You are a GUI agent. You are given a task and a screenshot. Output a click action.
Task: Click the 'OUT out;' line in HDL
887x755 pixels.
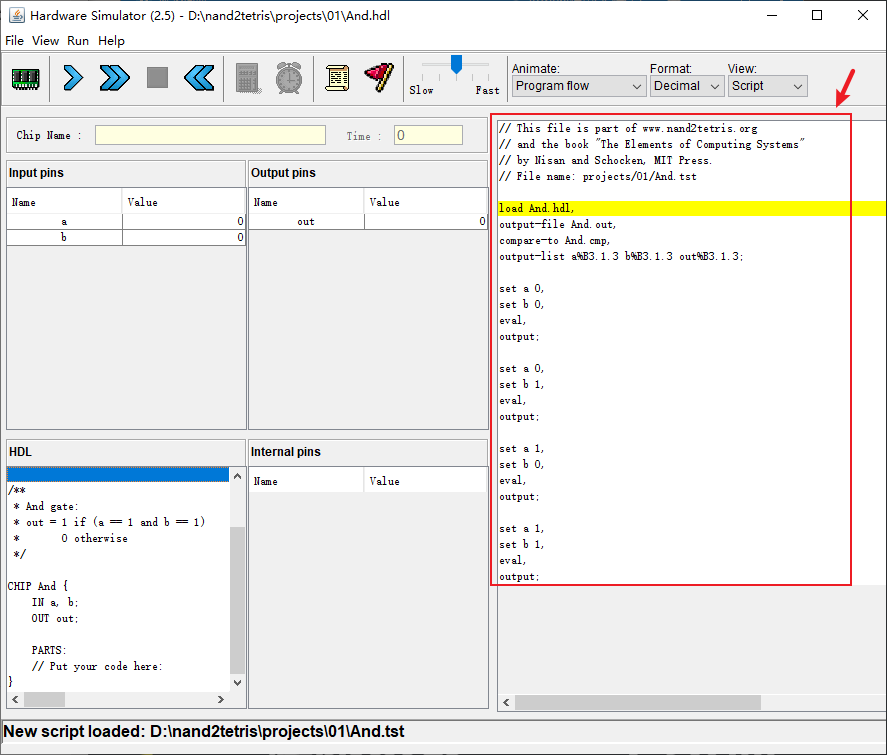[x=55, y=619]
